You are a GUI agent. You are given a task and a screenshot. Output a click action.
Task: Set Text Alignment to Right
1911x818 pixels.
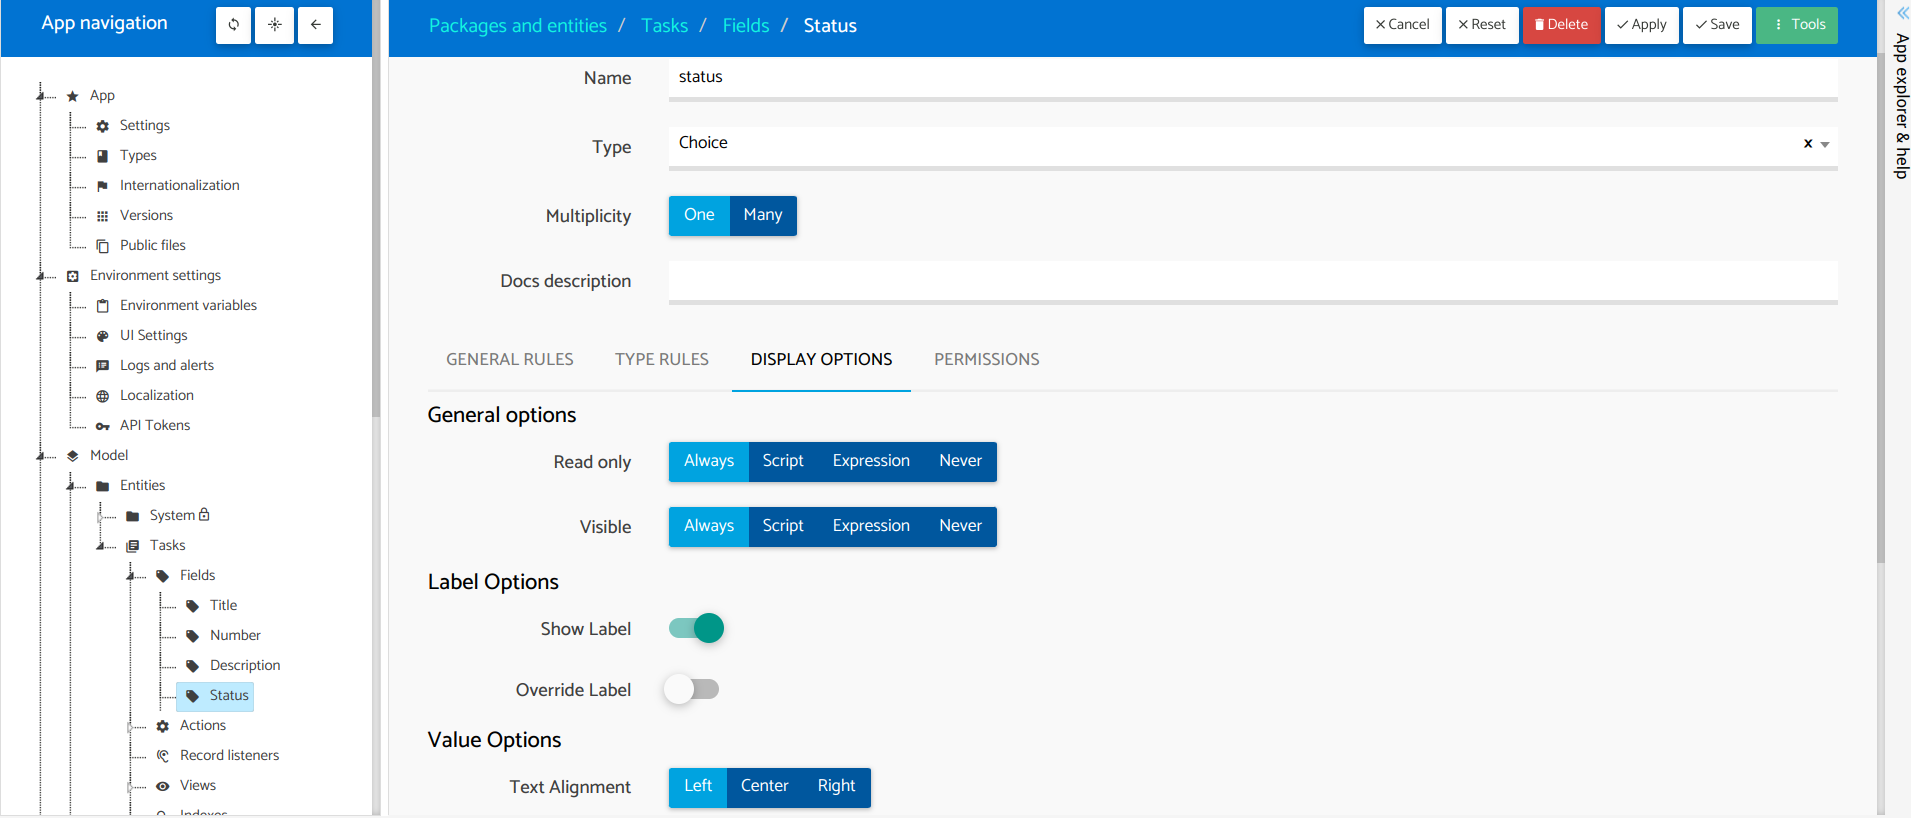click(836, 787)
